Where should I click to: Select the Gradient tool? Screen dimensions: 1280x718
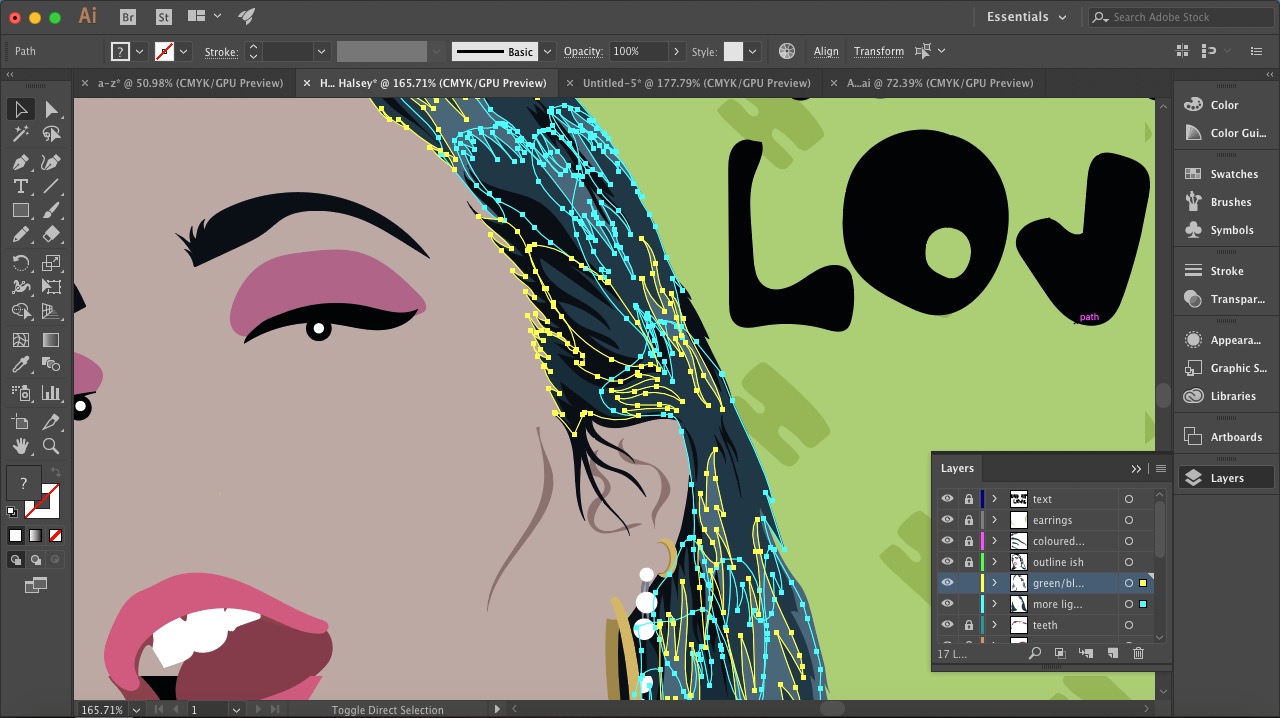[x=52, y=341]
